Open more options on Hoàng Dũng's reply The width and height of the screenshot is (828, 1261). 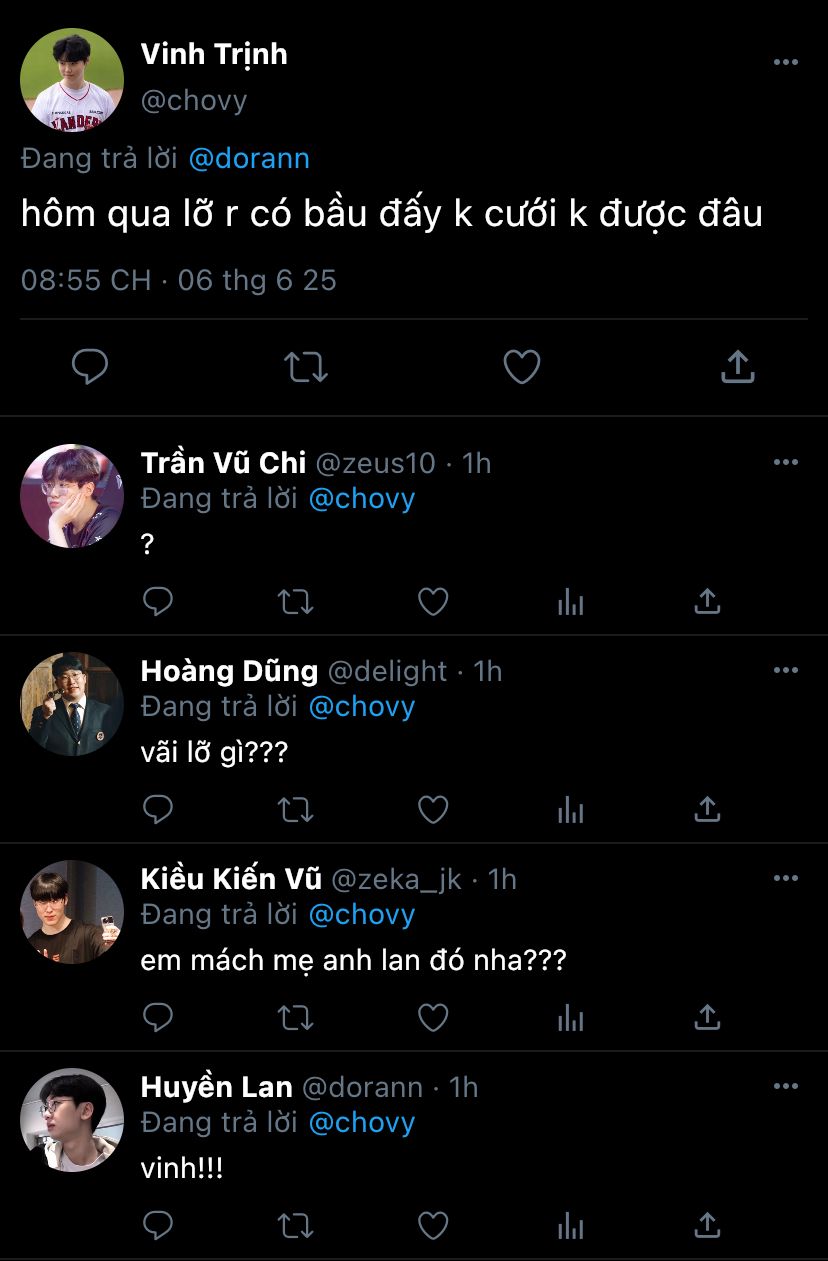point(786,670)
